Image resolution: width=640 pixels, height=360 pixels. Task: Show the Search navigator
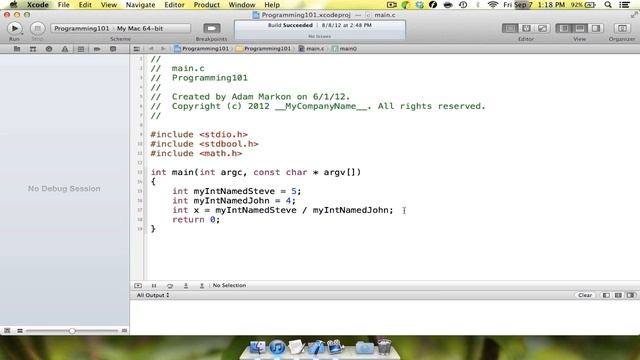[49, 49]
